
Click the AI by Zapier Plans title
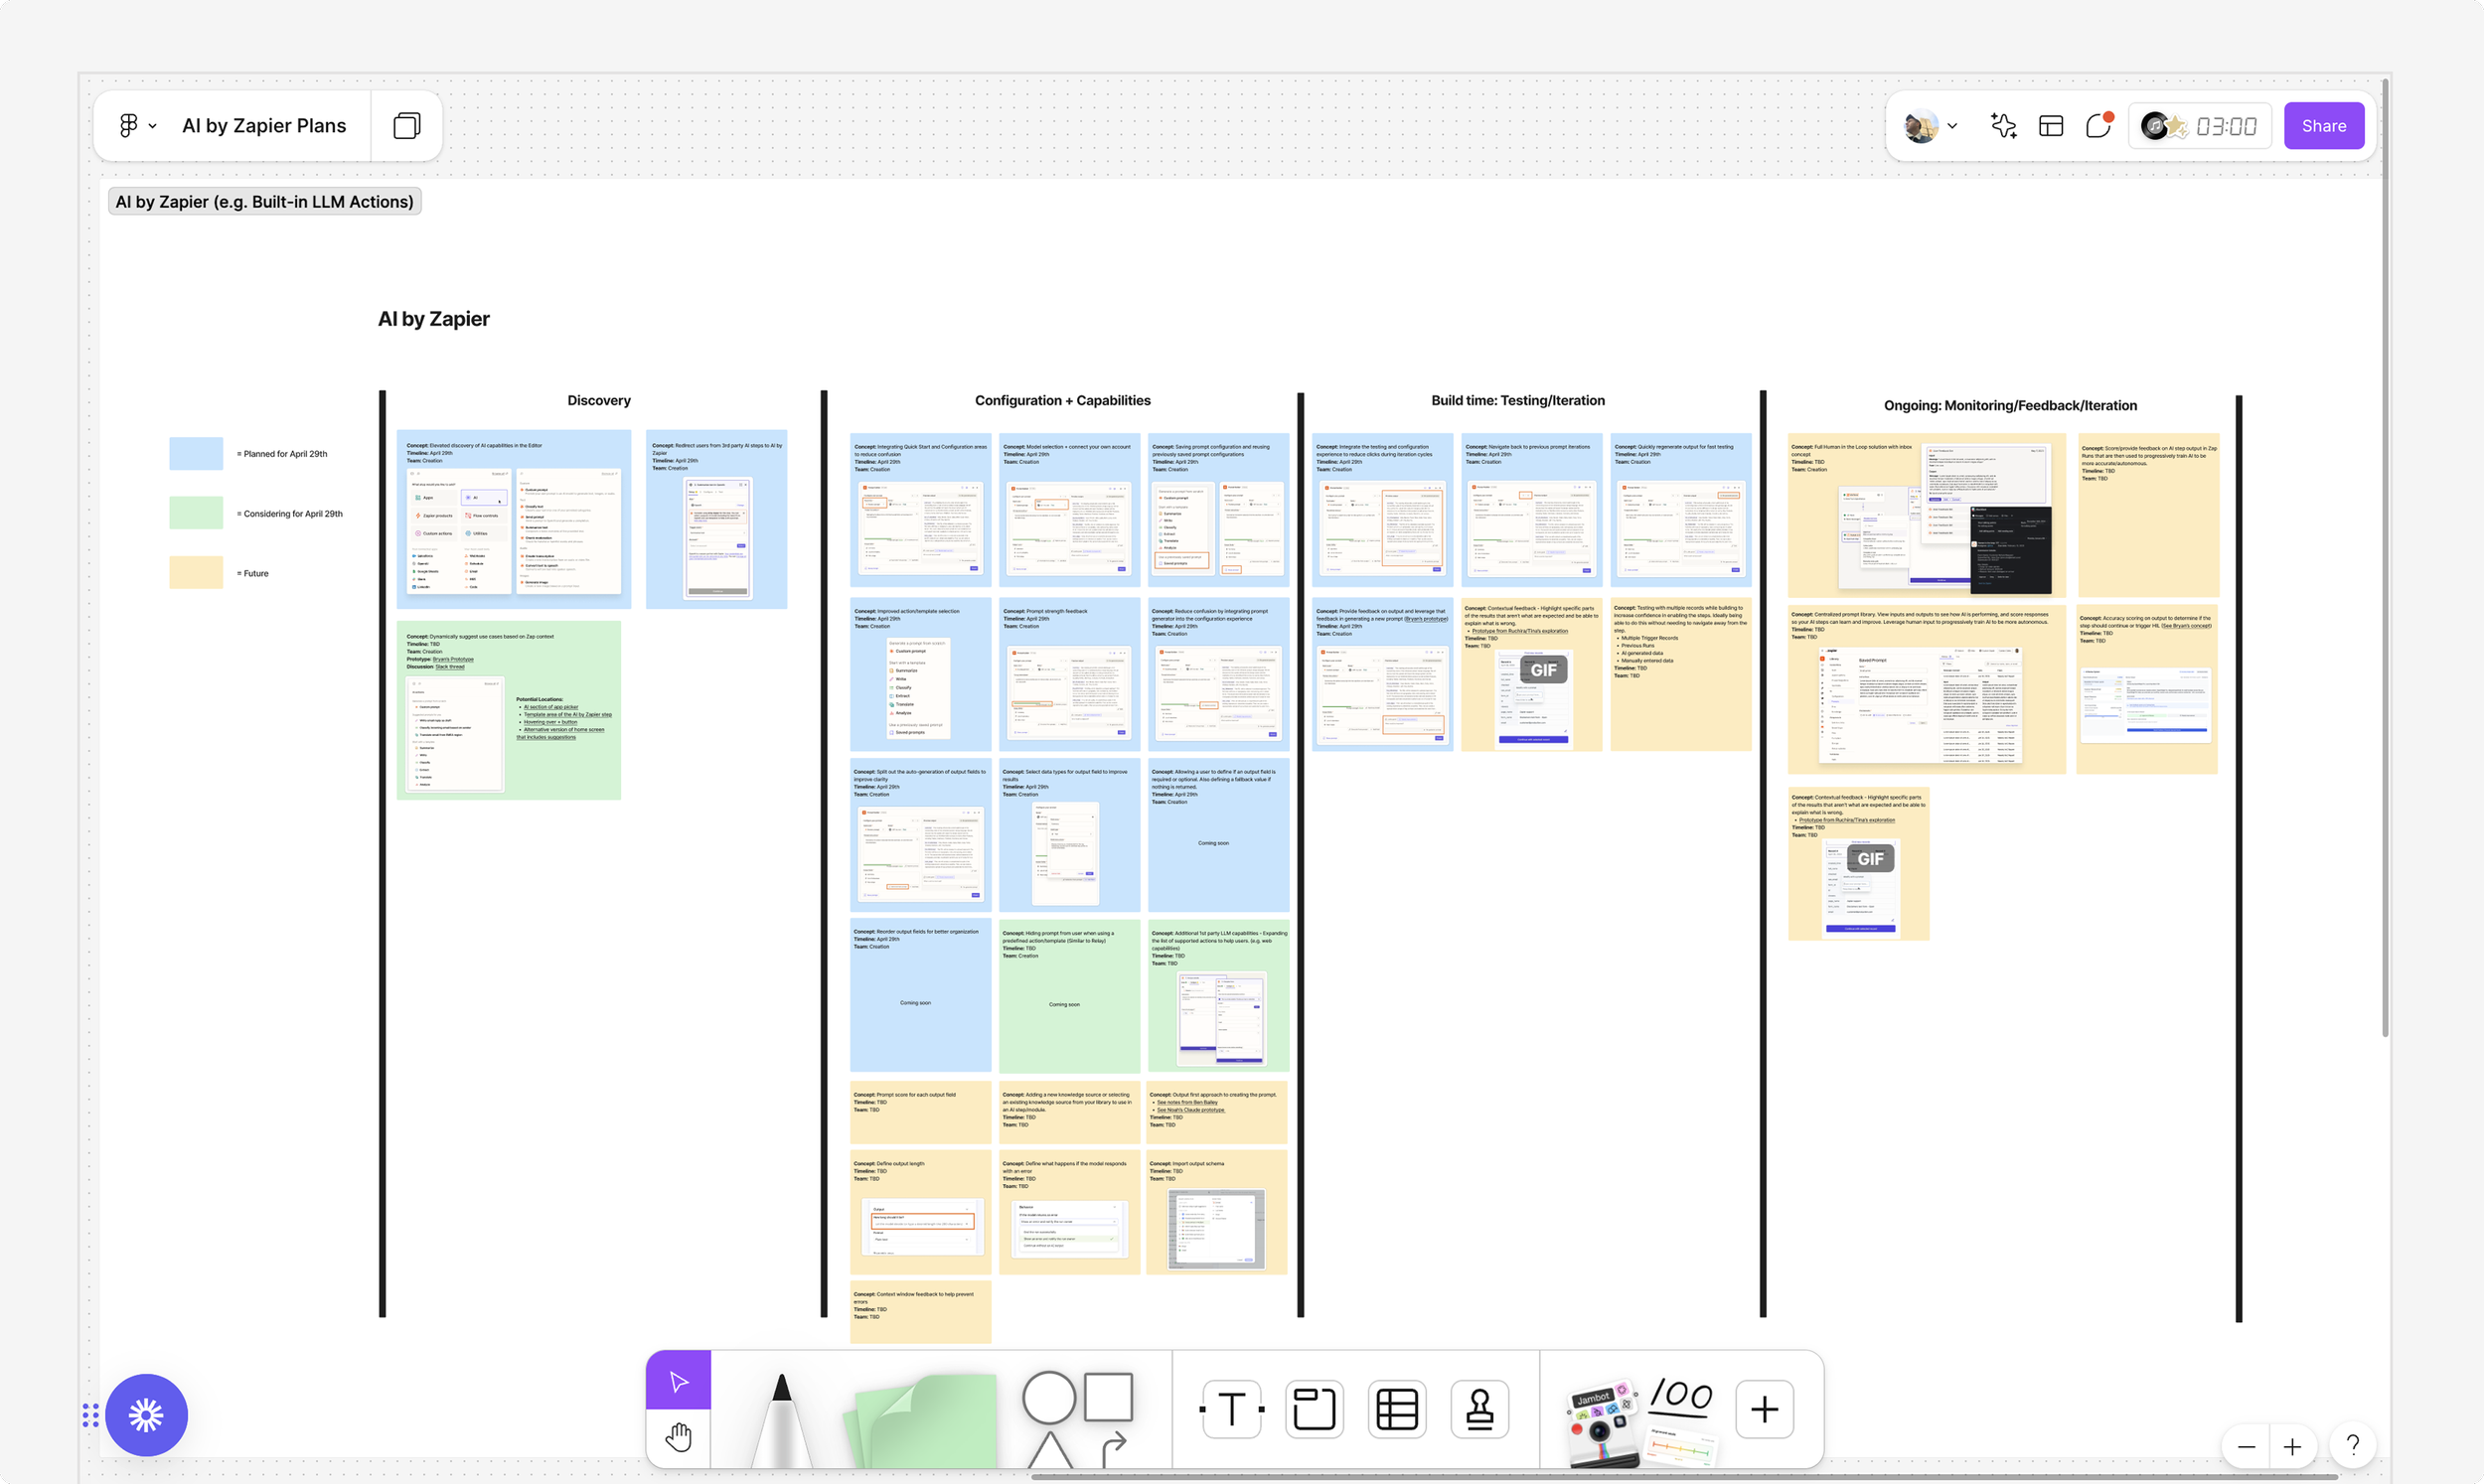(x=264, y=126)
